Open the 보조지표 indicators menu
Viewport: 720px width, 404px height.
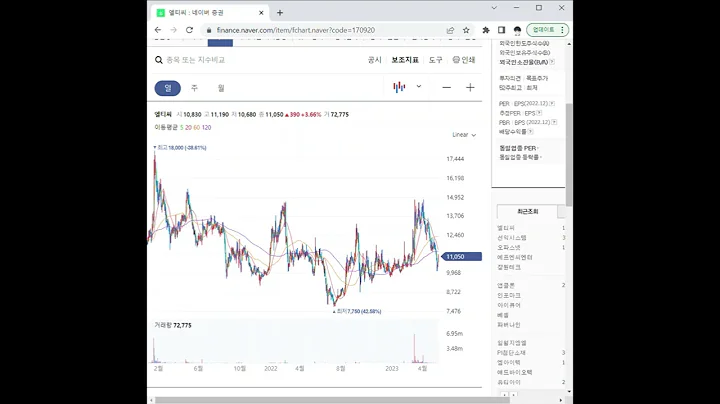coord(405,60)
